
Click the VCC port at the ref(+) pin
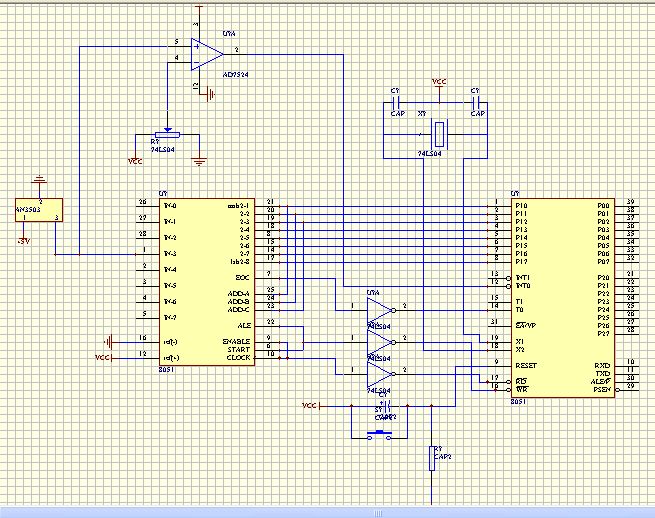[x=103, y=358]
